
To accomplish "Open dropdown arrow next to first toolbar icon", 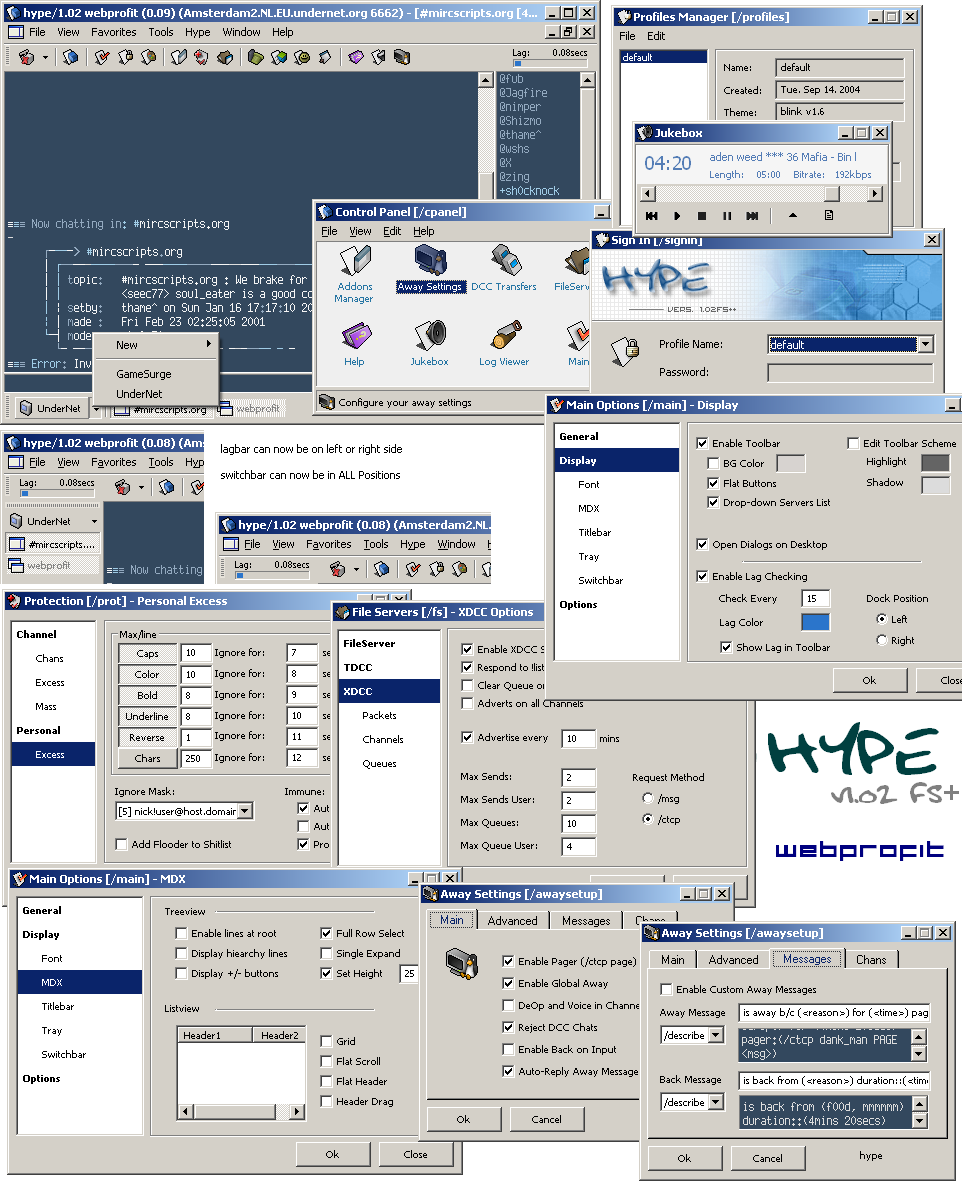I will 45,57.
